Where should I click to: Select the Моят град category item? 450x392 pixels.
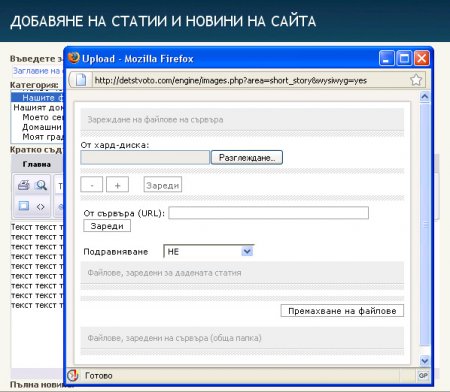[x=42, y=137]
